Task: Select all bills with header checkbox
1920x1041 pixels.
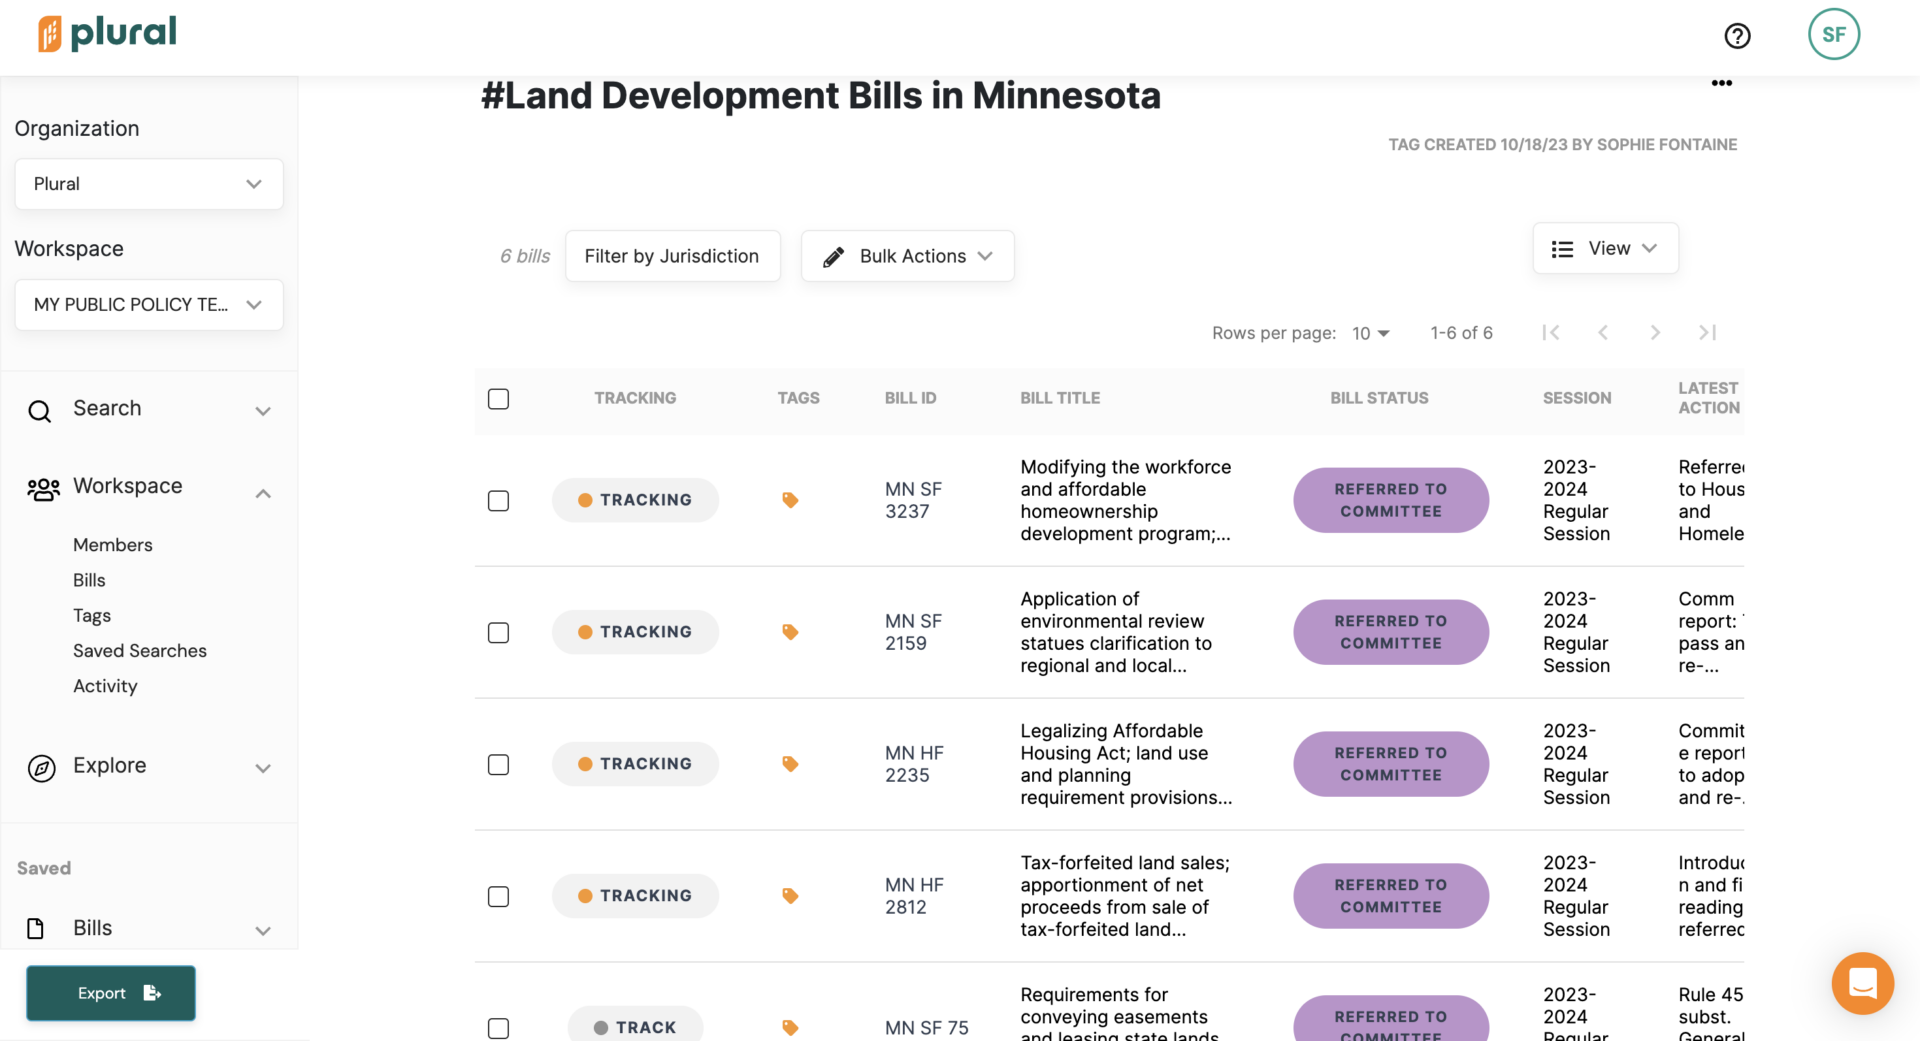Action: pos(498,399)
